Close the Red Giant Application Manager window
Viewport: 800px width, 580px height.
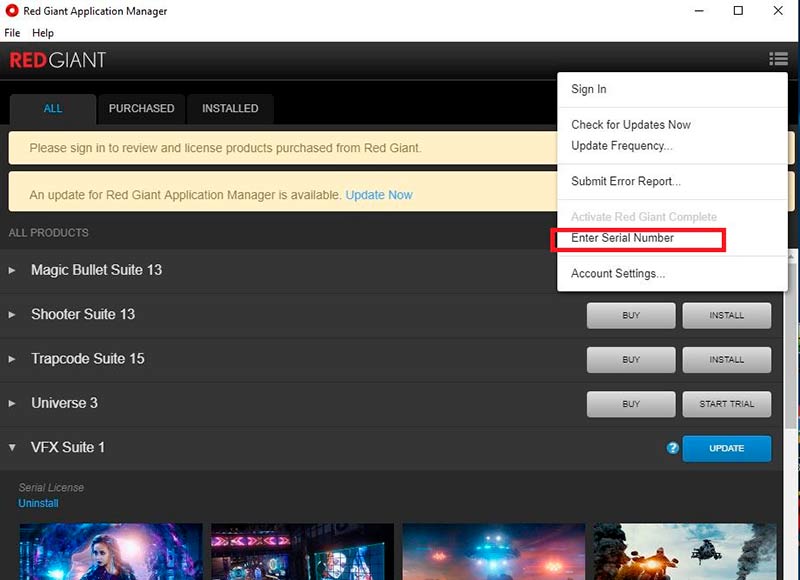coord(778,11)
